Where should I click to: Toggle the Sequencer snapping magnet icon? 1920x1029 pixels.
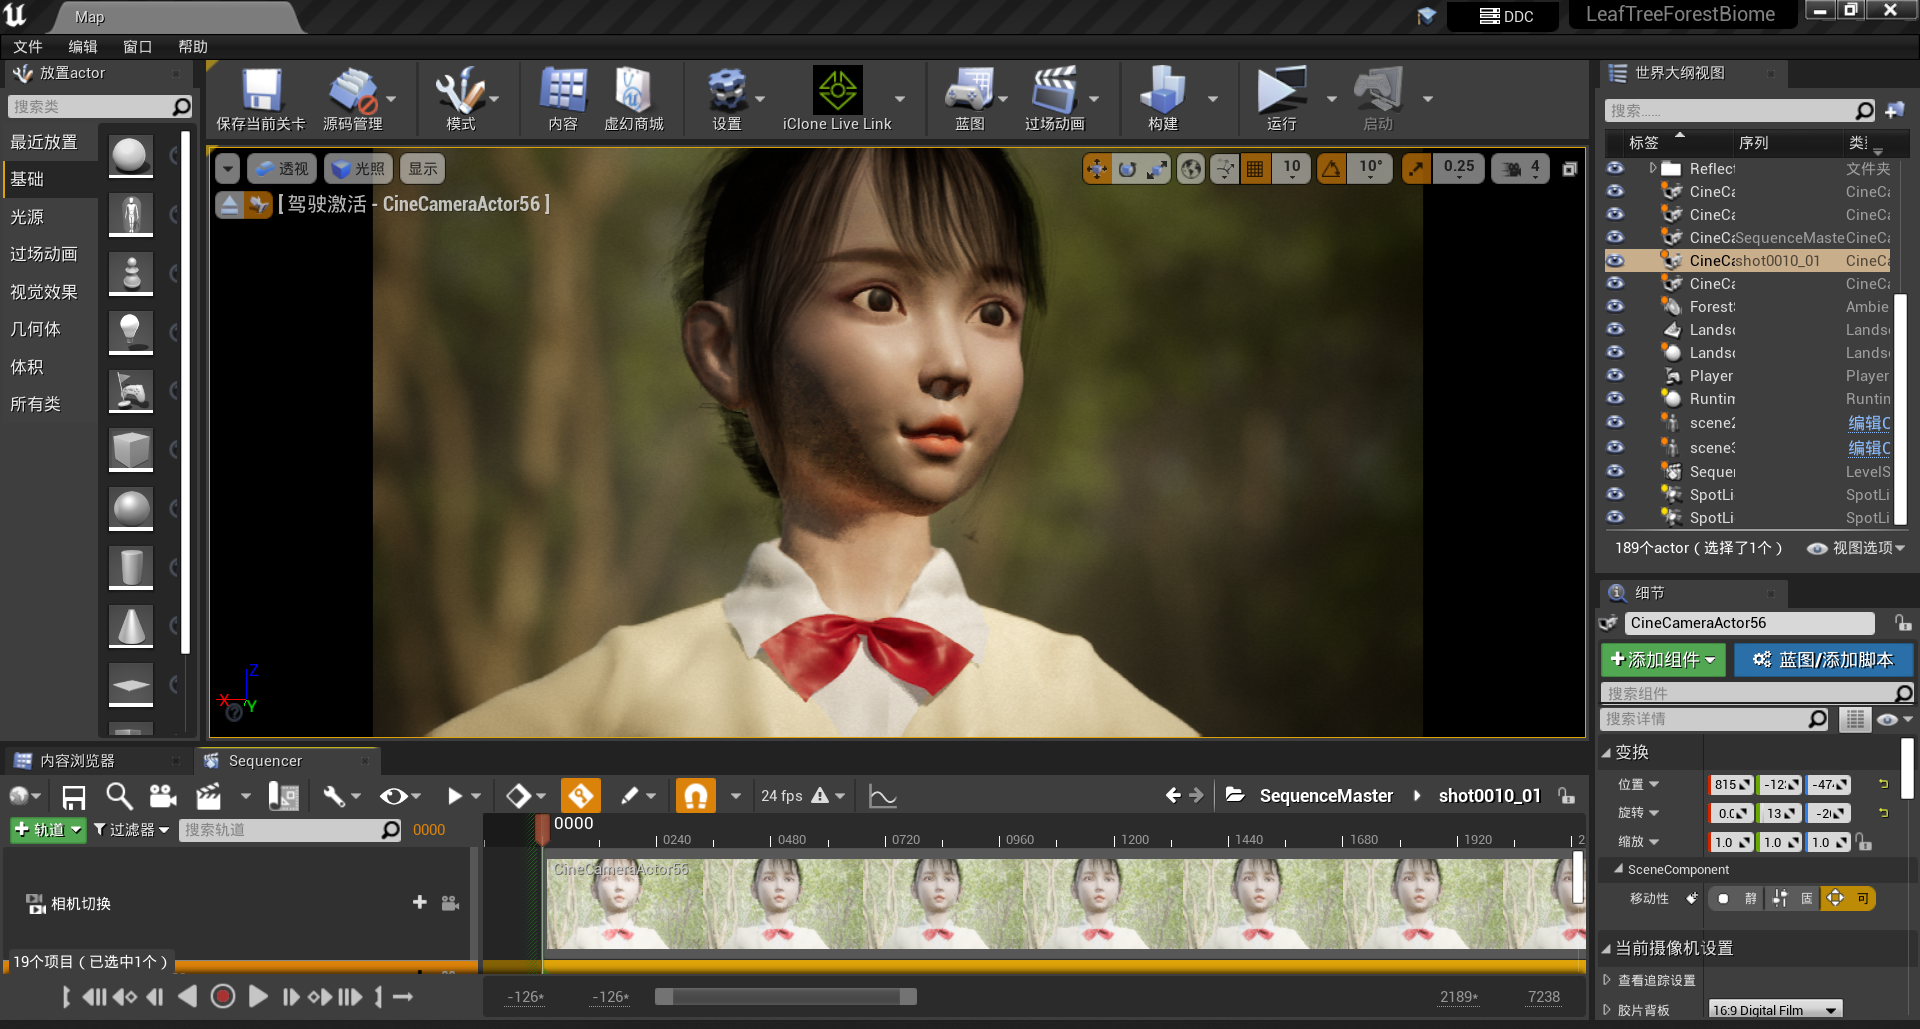(697, 796)
